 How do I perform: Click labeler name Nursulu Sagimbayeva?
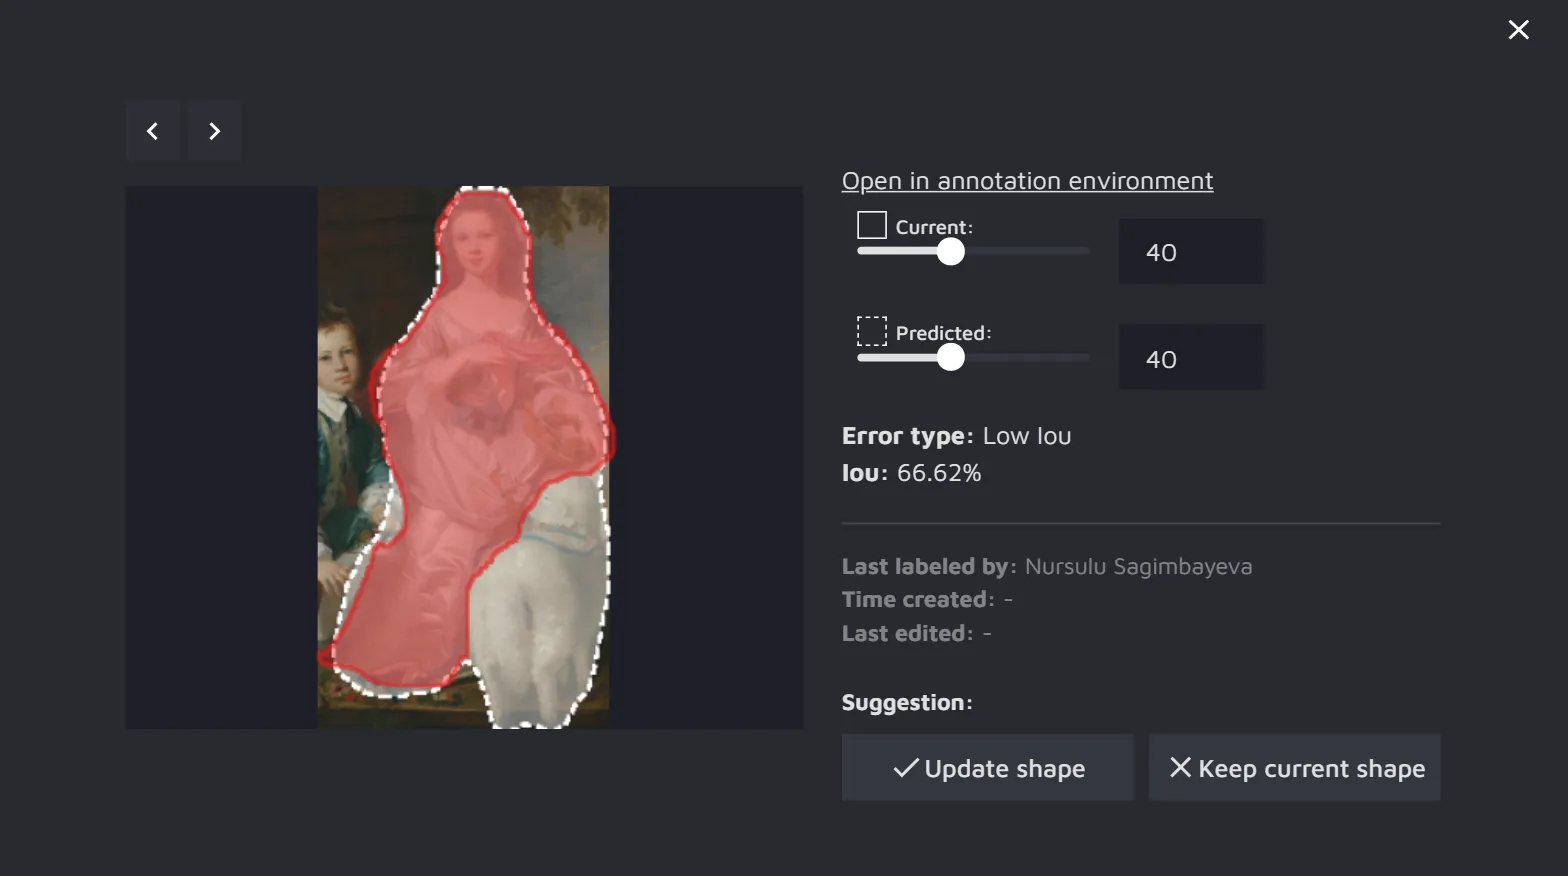(1138, 566)
